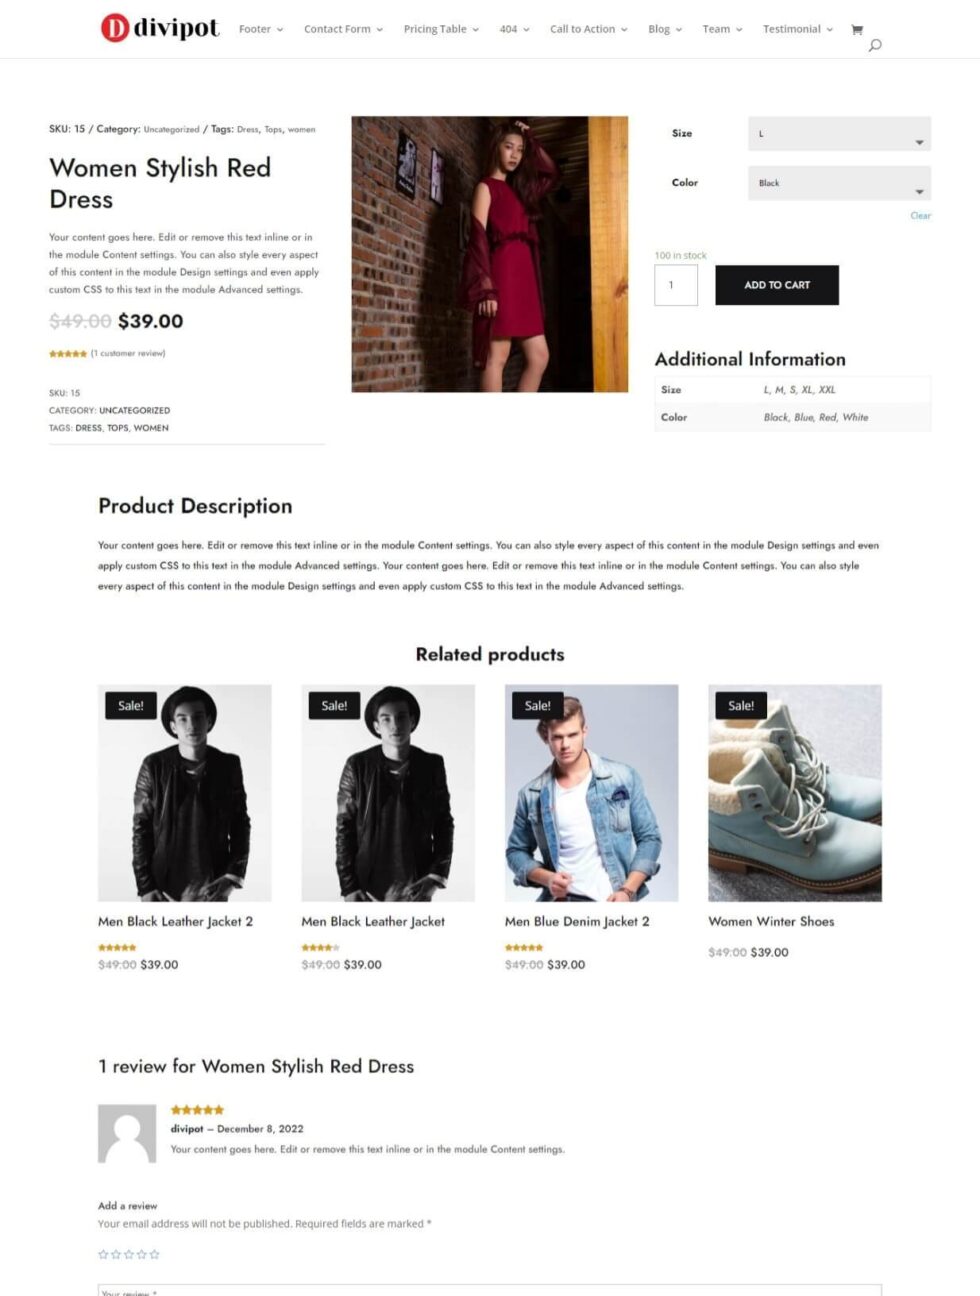Click Sale badge on Men Blue Denim Jacket 2

[538, 705]
